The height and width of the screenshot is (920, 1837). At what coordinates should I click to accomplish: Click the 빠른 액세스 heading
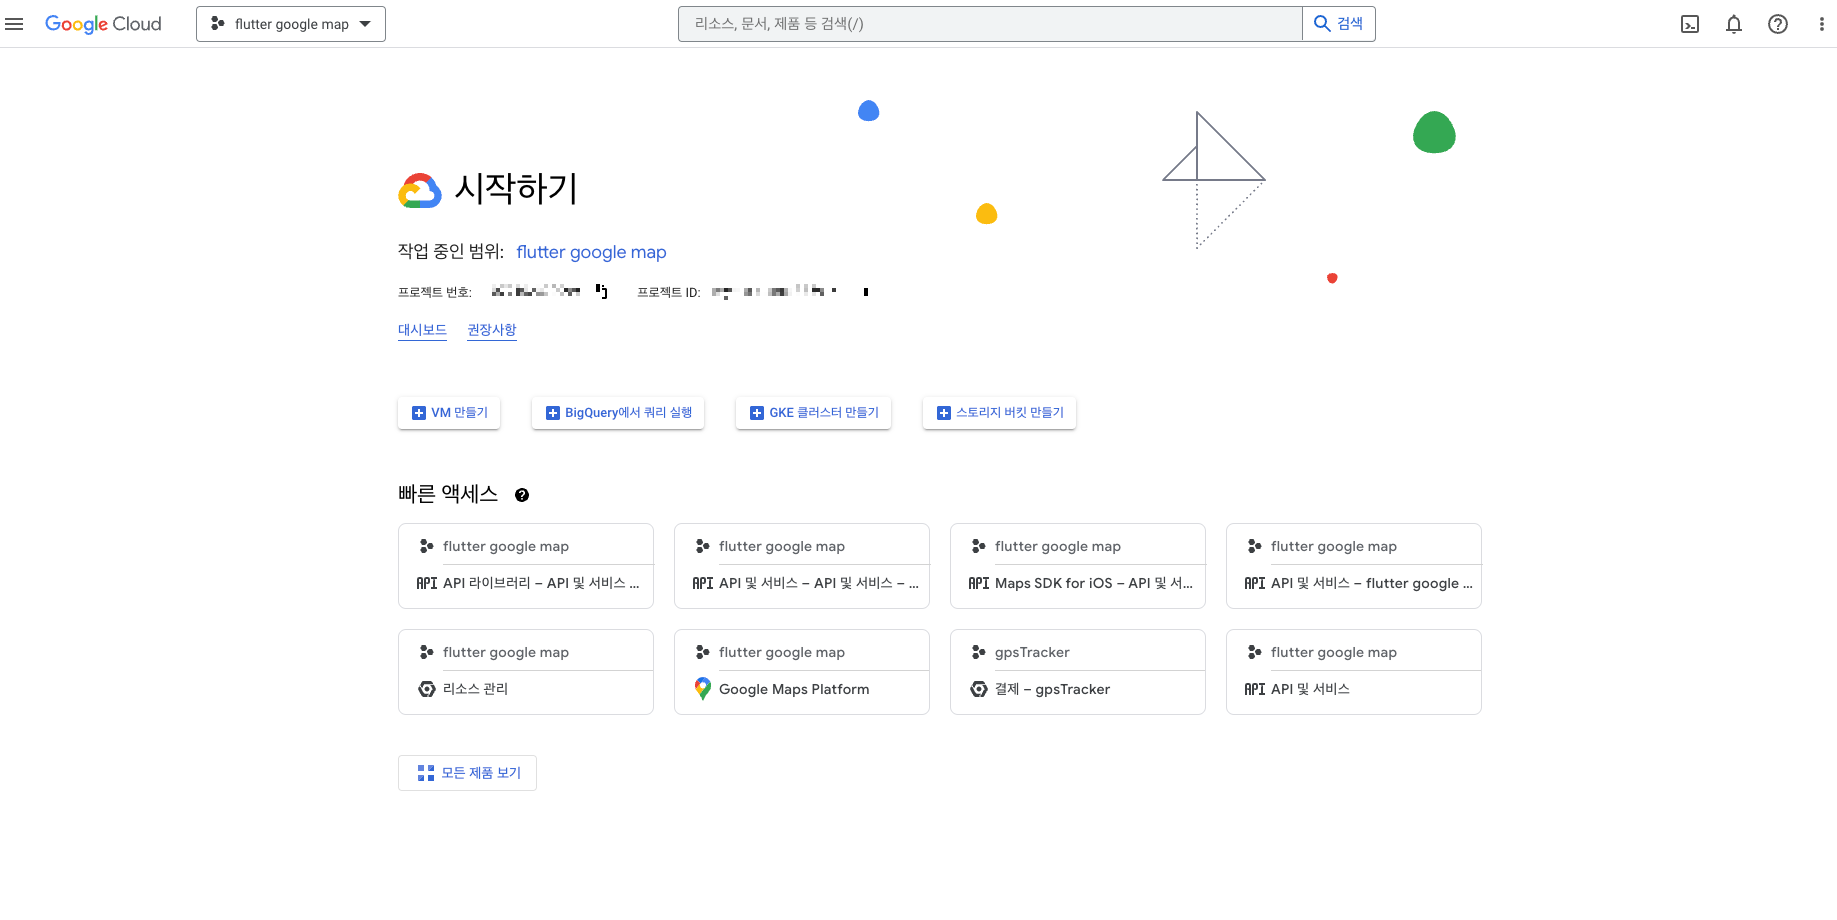tap(448, 494)
